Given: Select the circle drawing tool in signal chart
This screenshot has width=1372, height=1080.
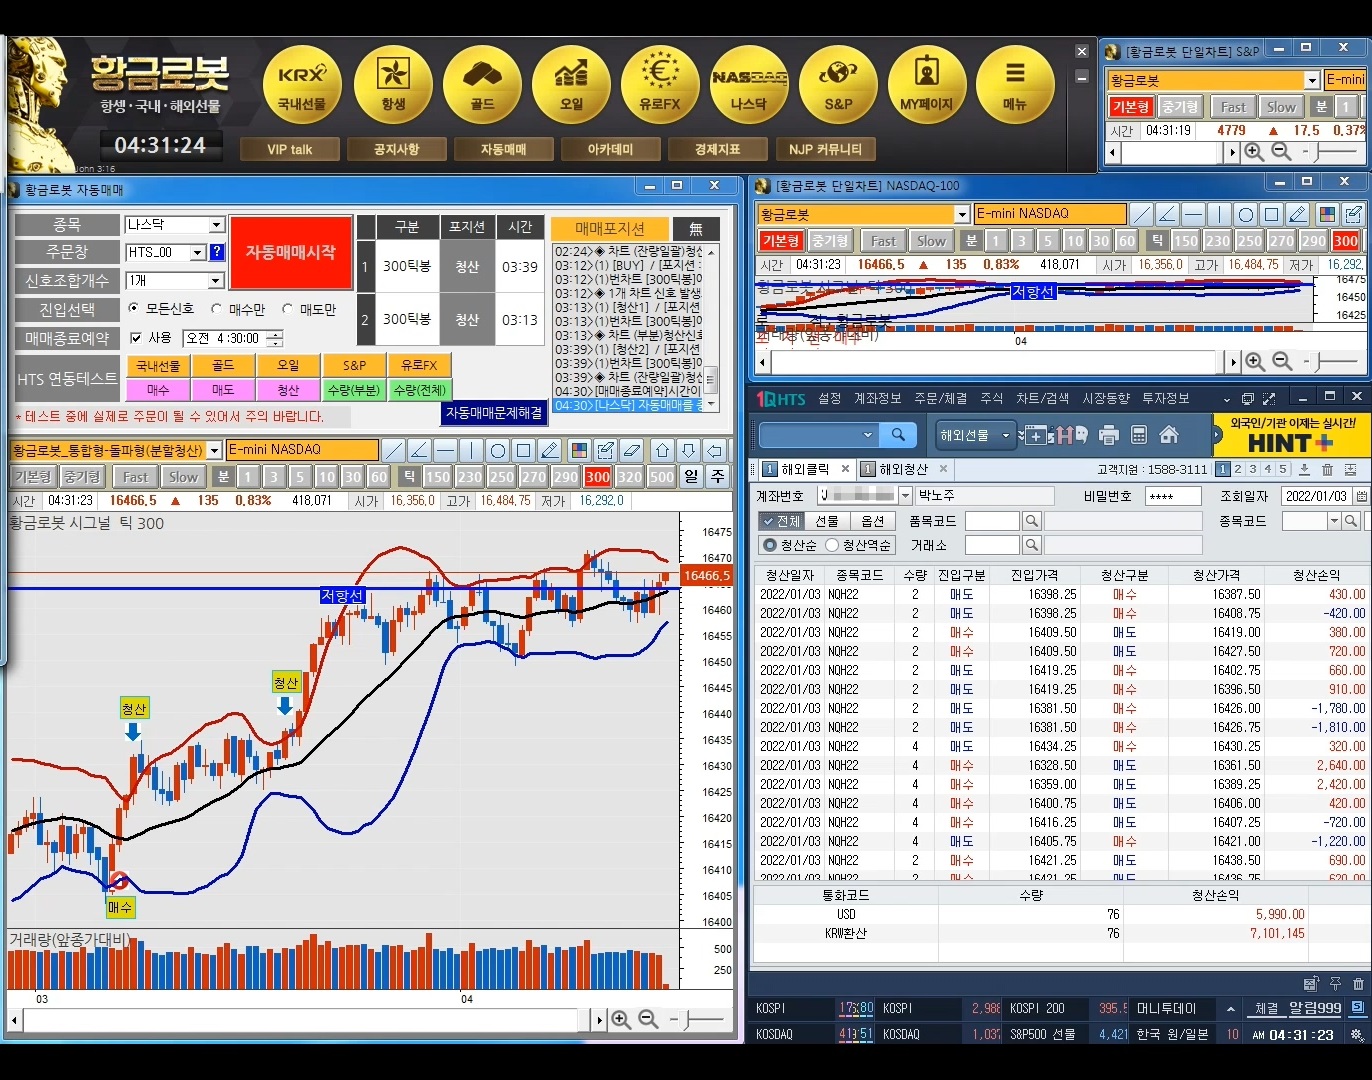Looking at the screenshot, I should tap(498, 450).
